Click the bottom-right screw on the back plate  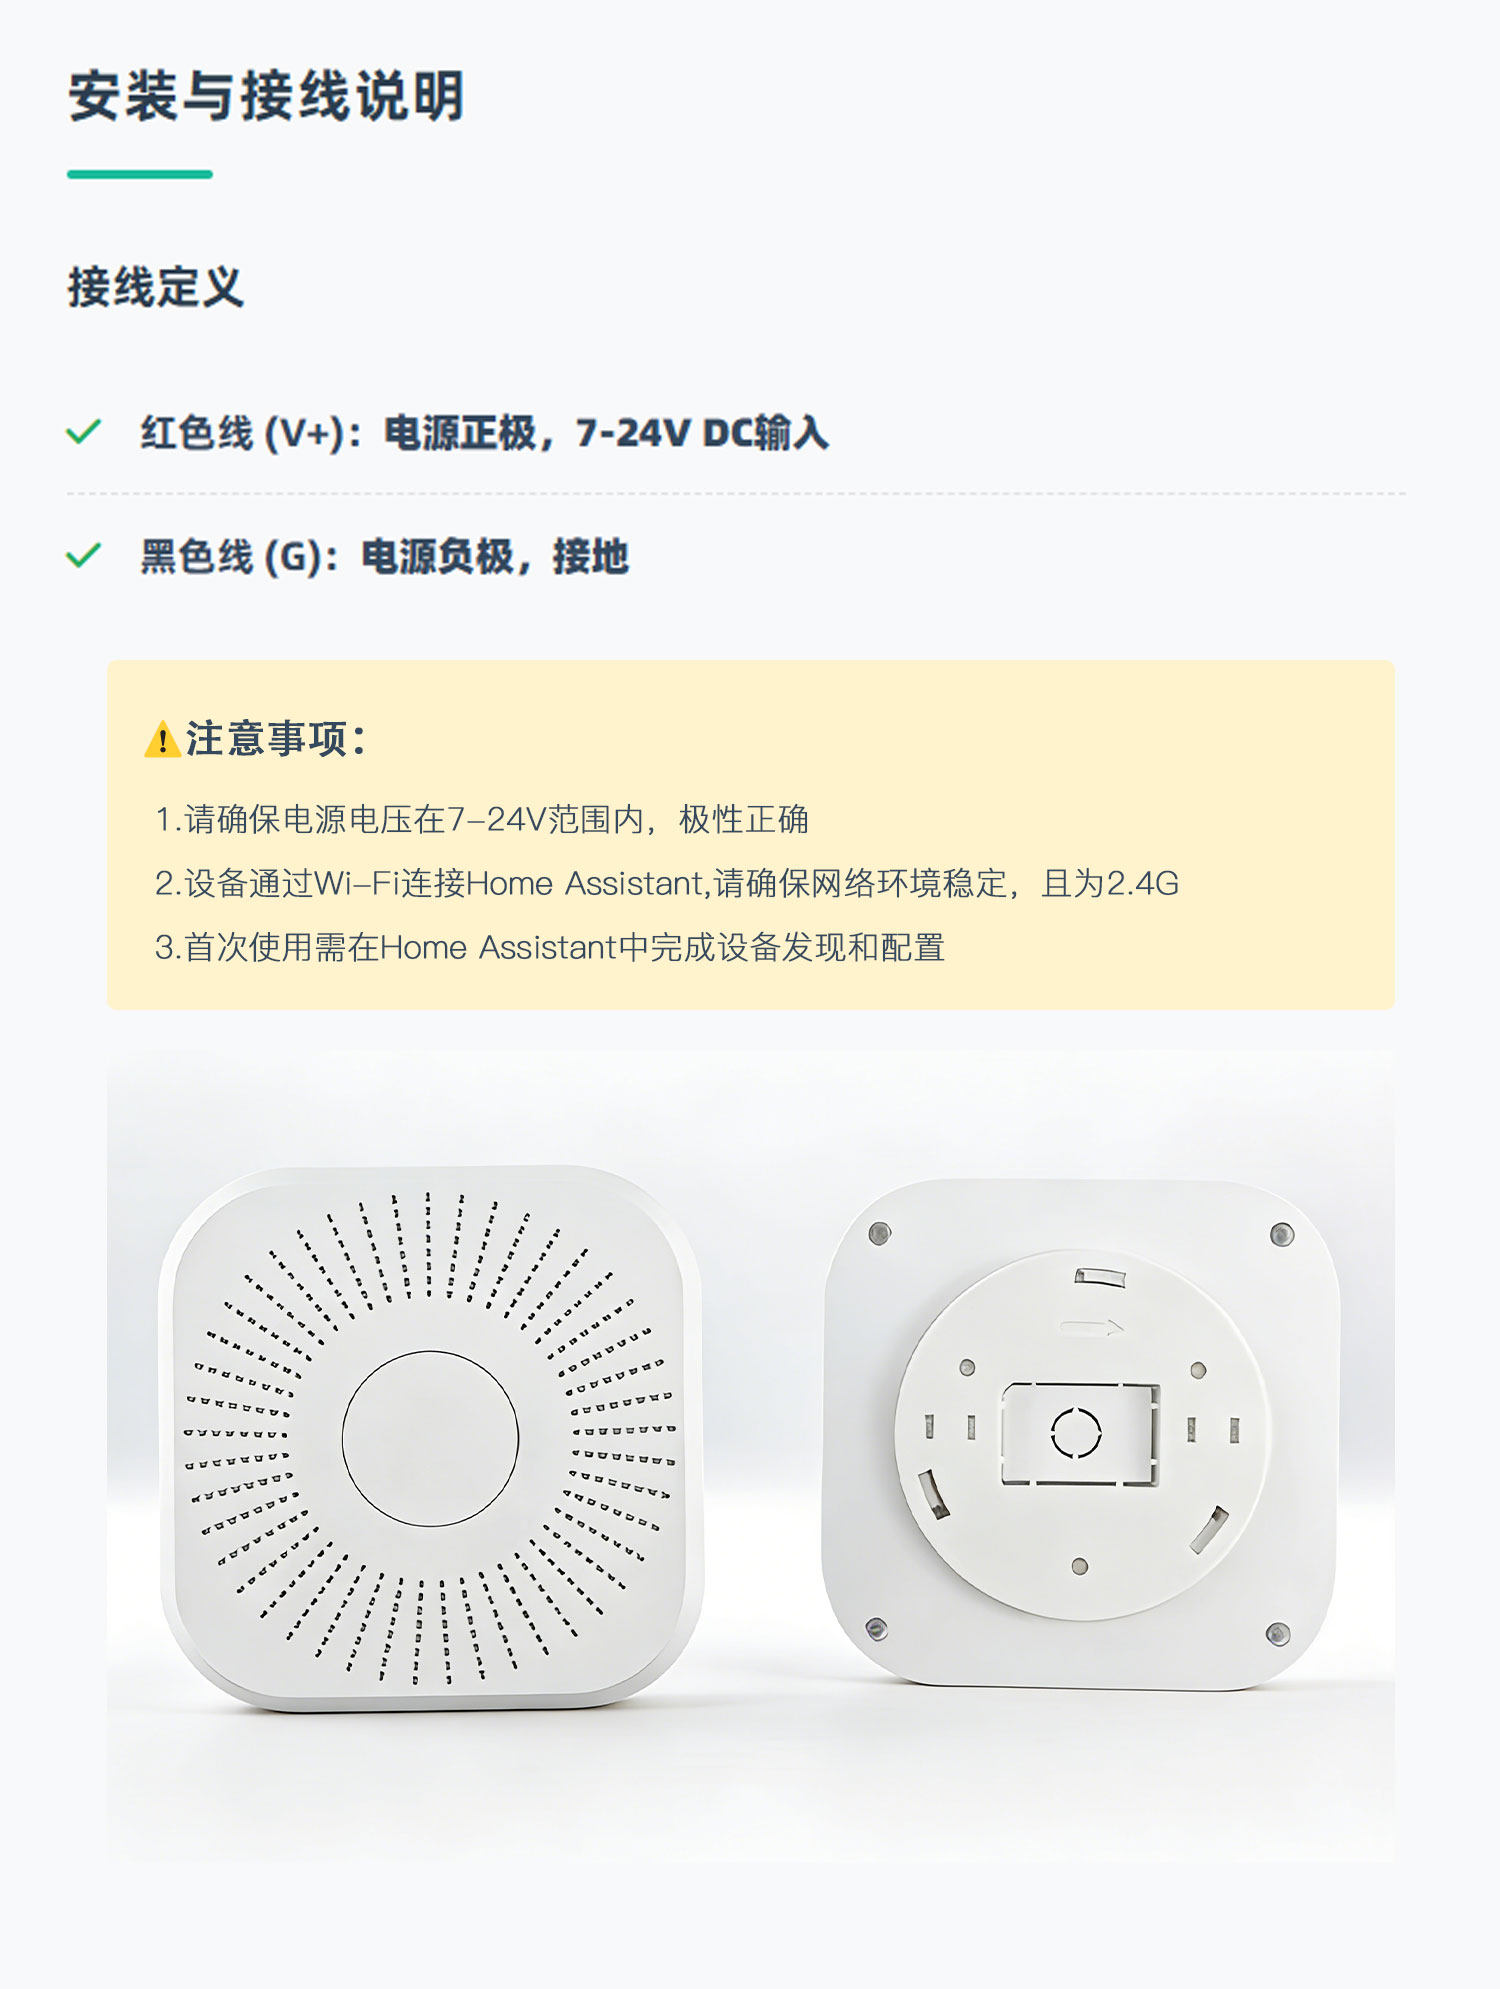1277,1635
